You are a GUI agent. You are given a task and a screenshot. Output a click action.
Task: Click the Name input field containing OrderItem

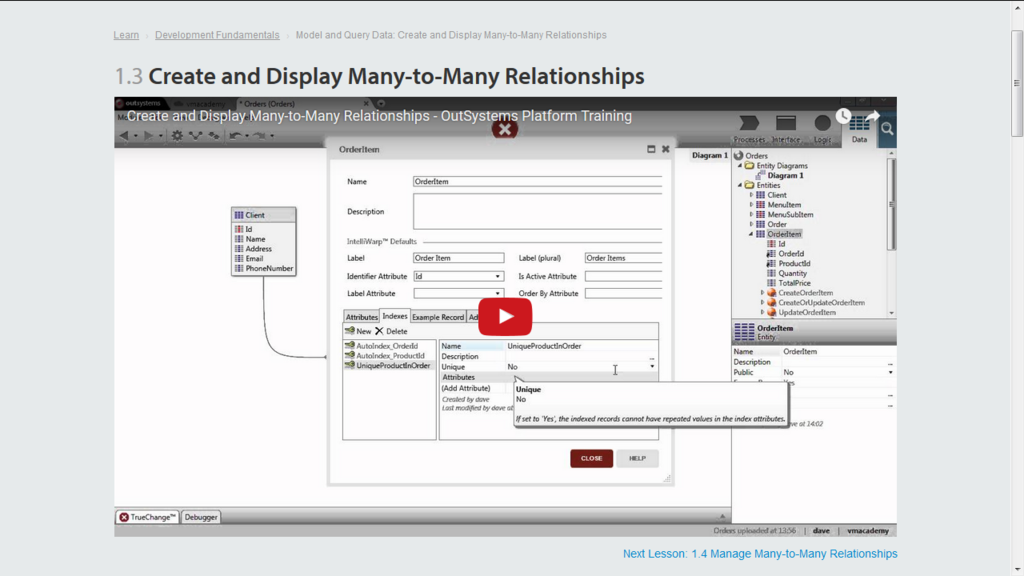tap(537, 182)
